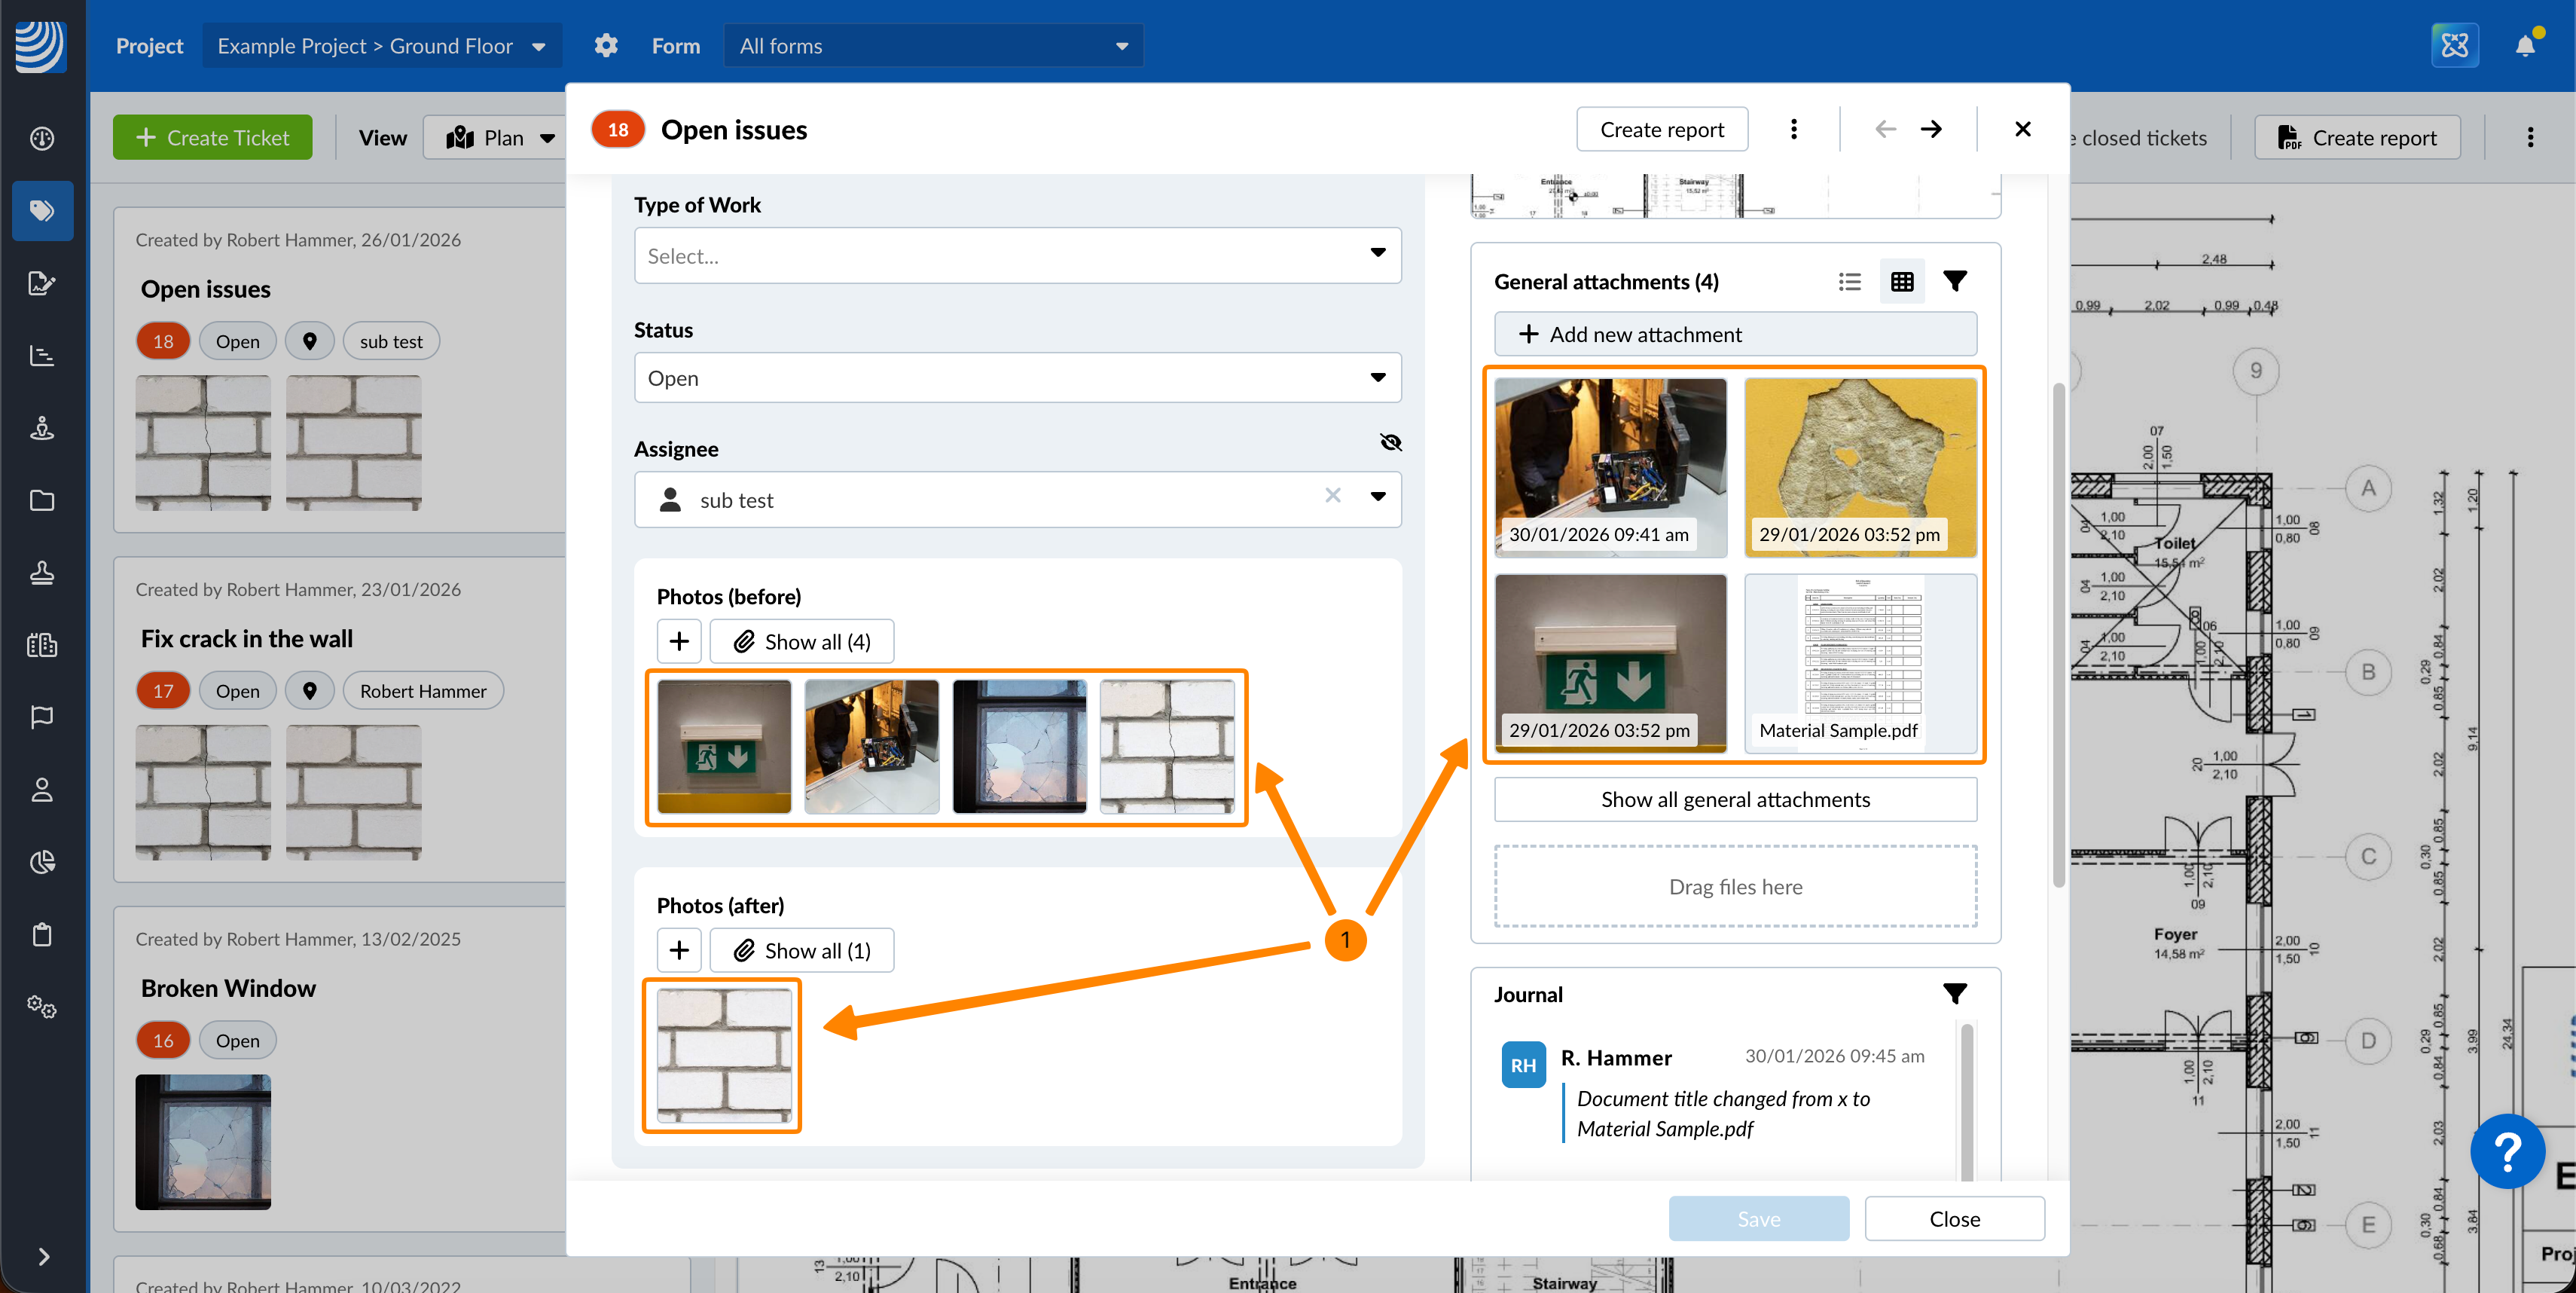Click Show all general attachments

pyautogui.click(x=1734, y=799)
